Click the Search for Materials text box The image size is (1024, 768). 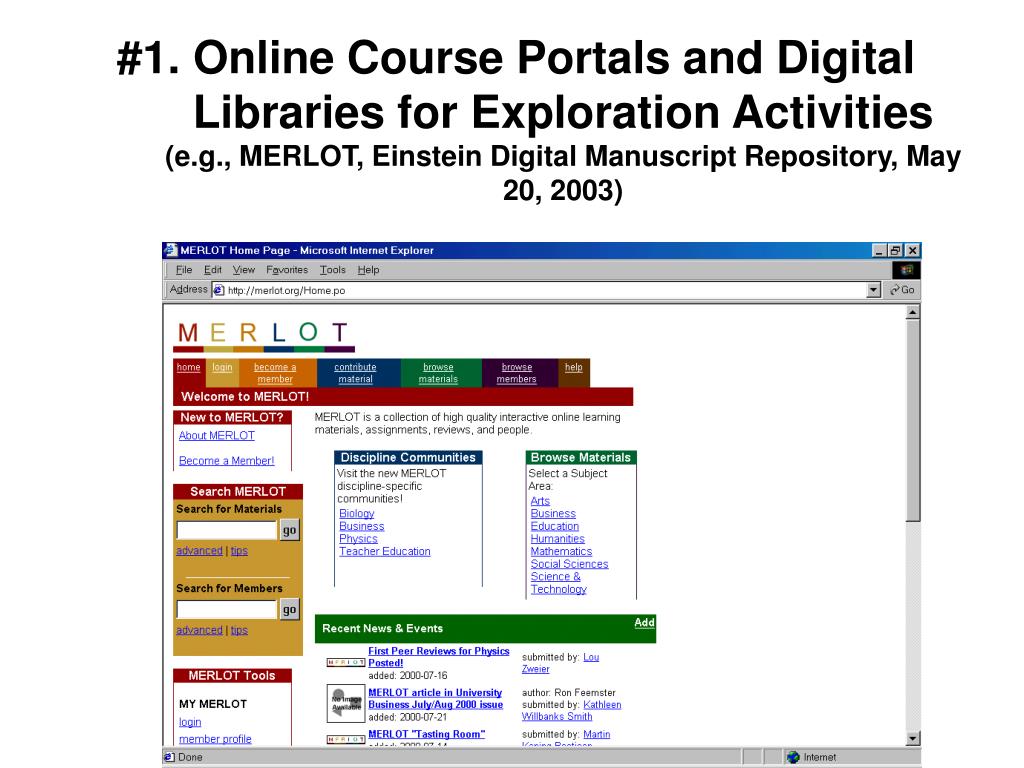coord(227,530)
